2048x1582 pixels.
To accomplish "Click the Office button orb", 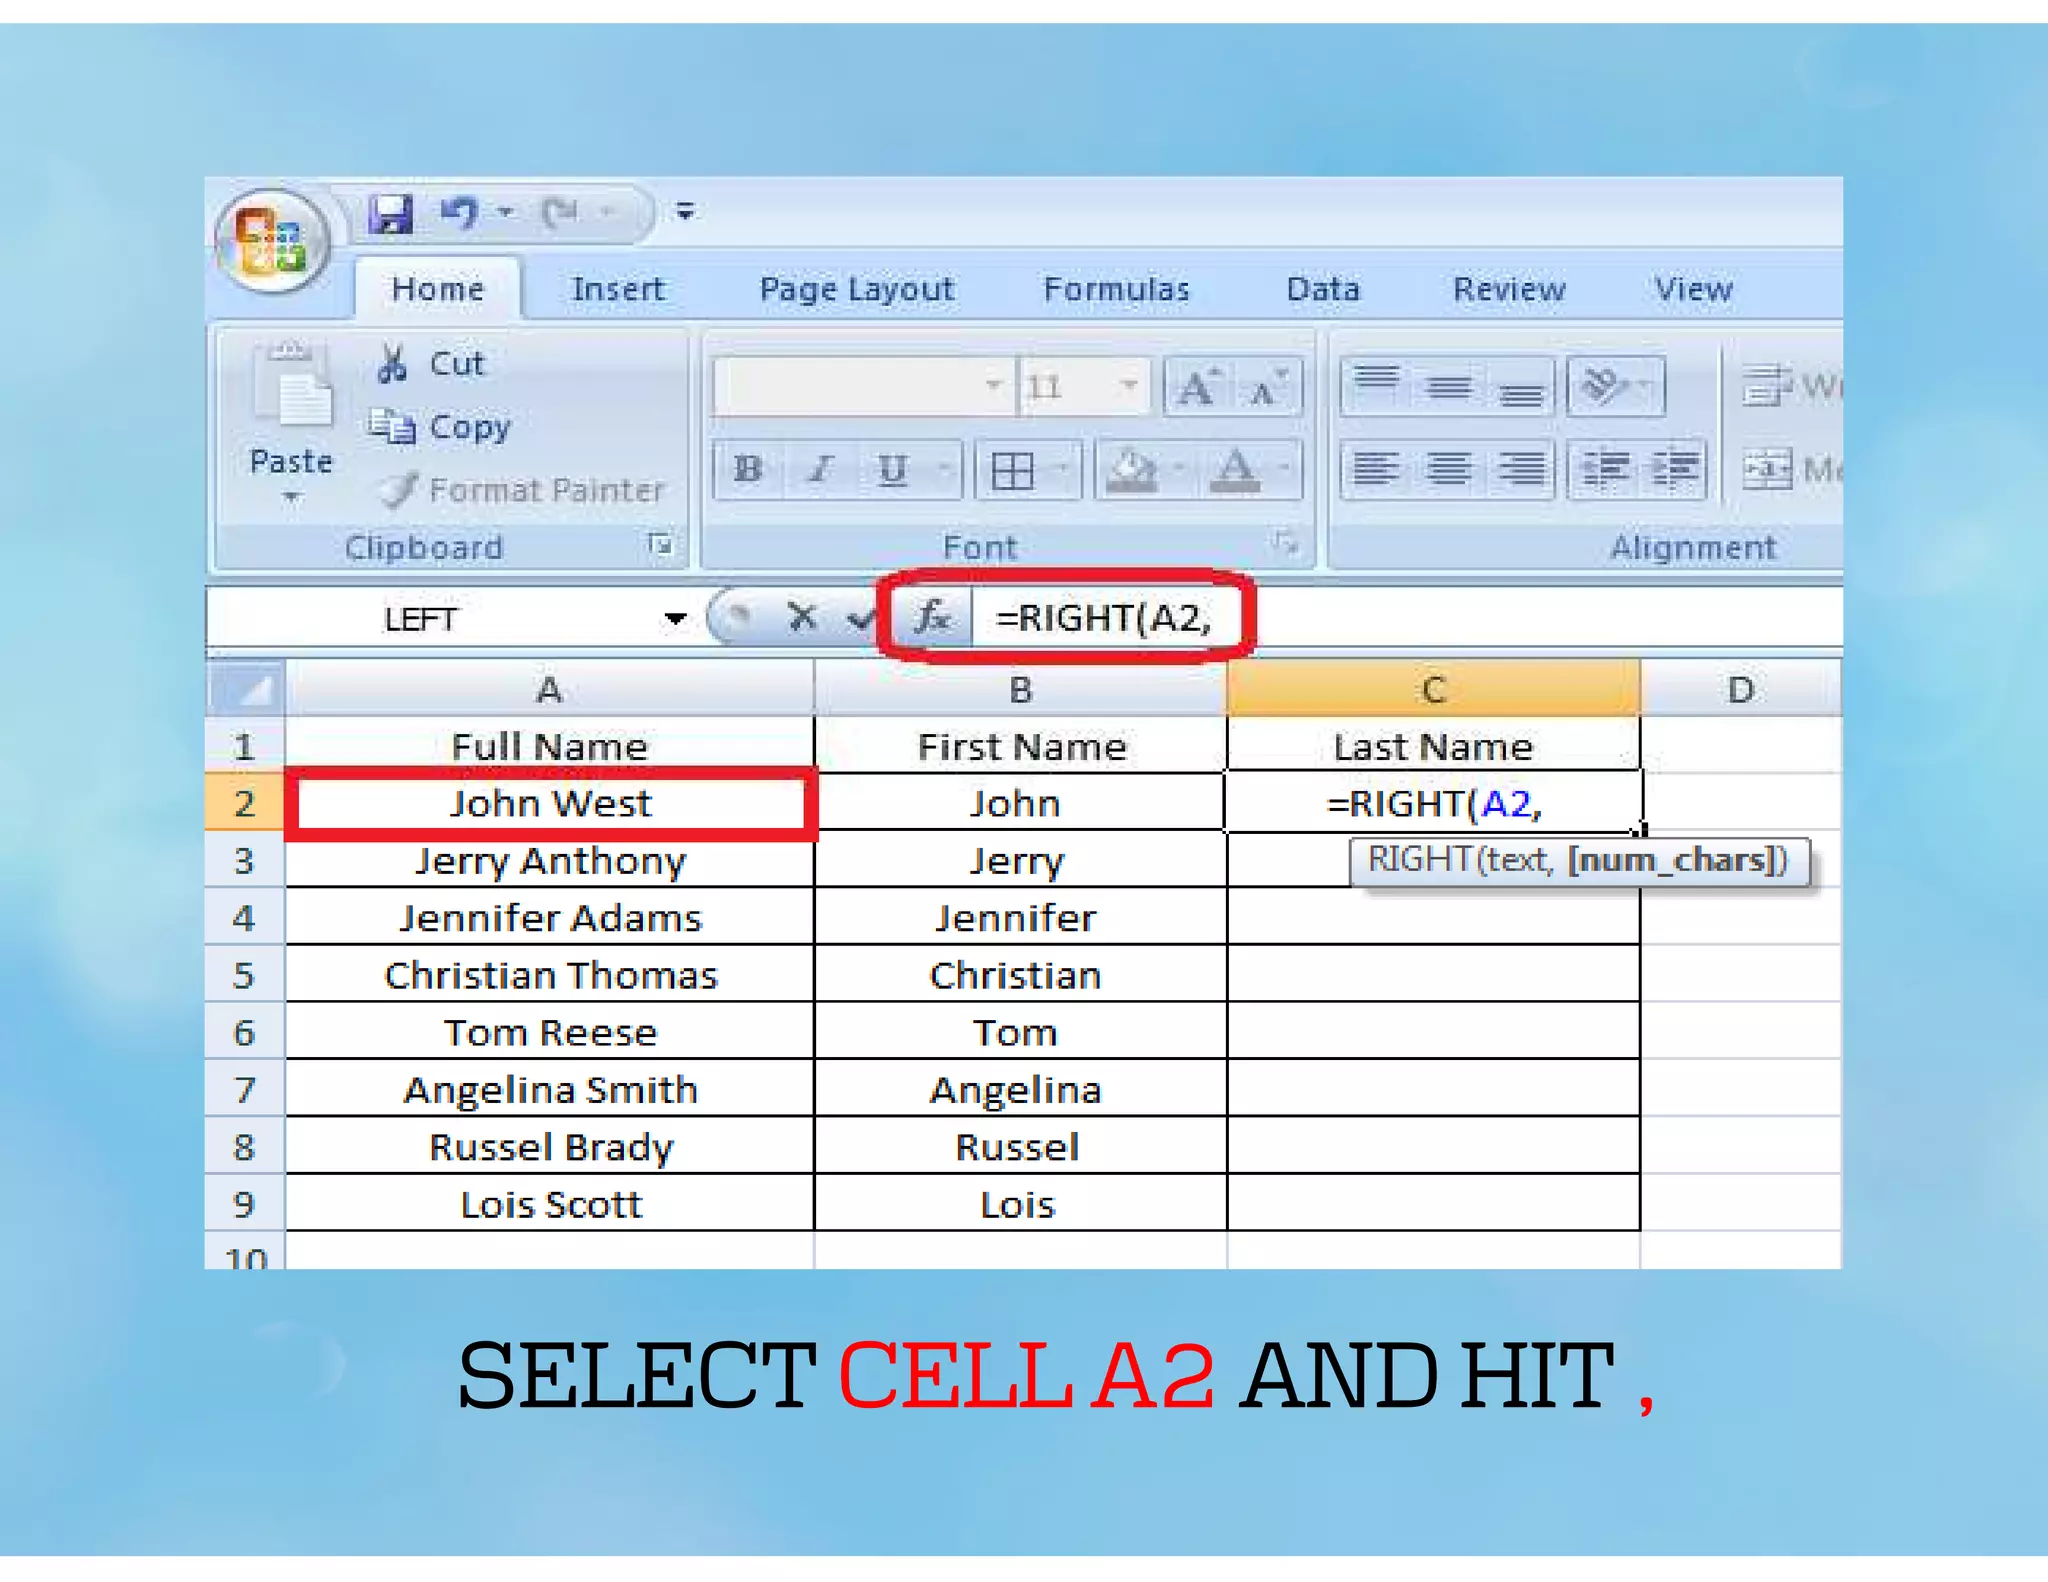I will pyautogui.click(x=271, y=241).
